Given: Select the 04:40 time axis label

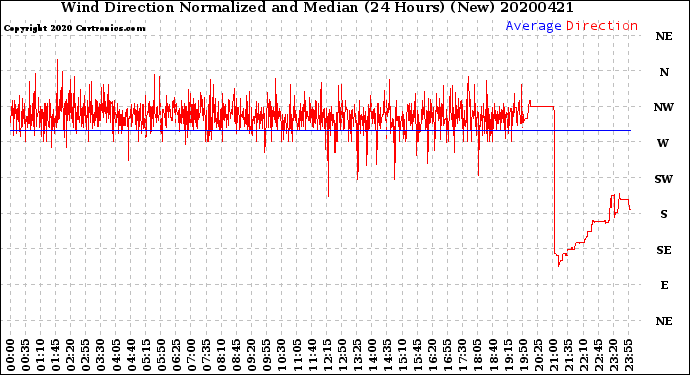Looking at the screenshot, I should point(131,355).
